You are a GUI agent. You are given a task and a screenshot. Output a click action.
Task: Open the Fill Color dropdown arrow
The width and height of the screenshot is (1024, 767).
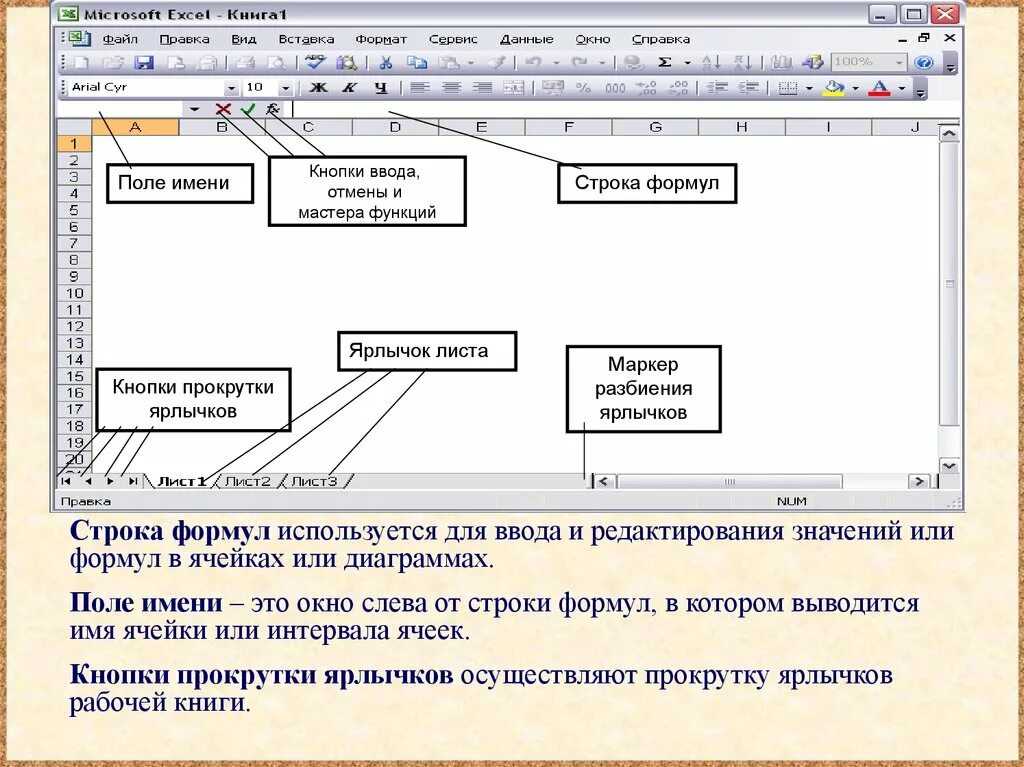coord(856,88)
